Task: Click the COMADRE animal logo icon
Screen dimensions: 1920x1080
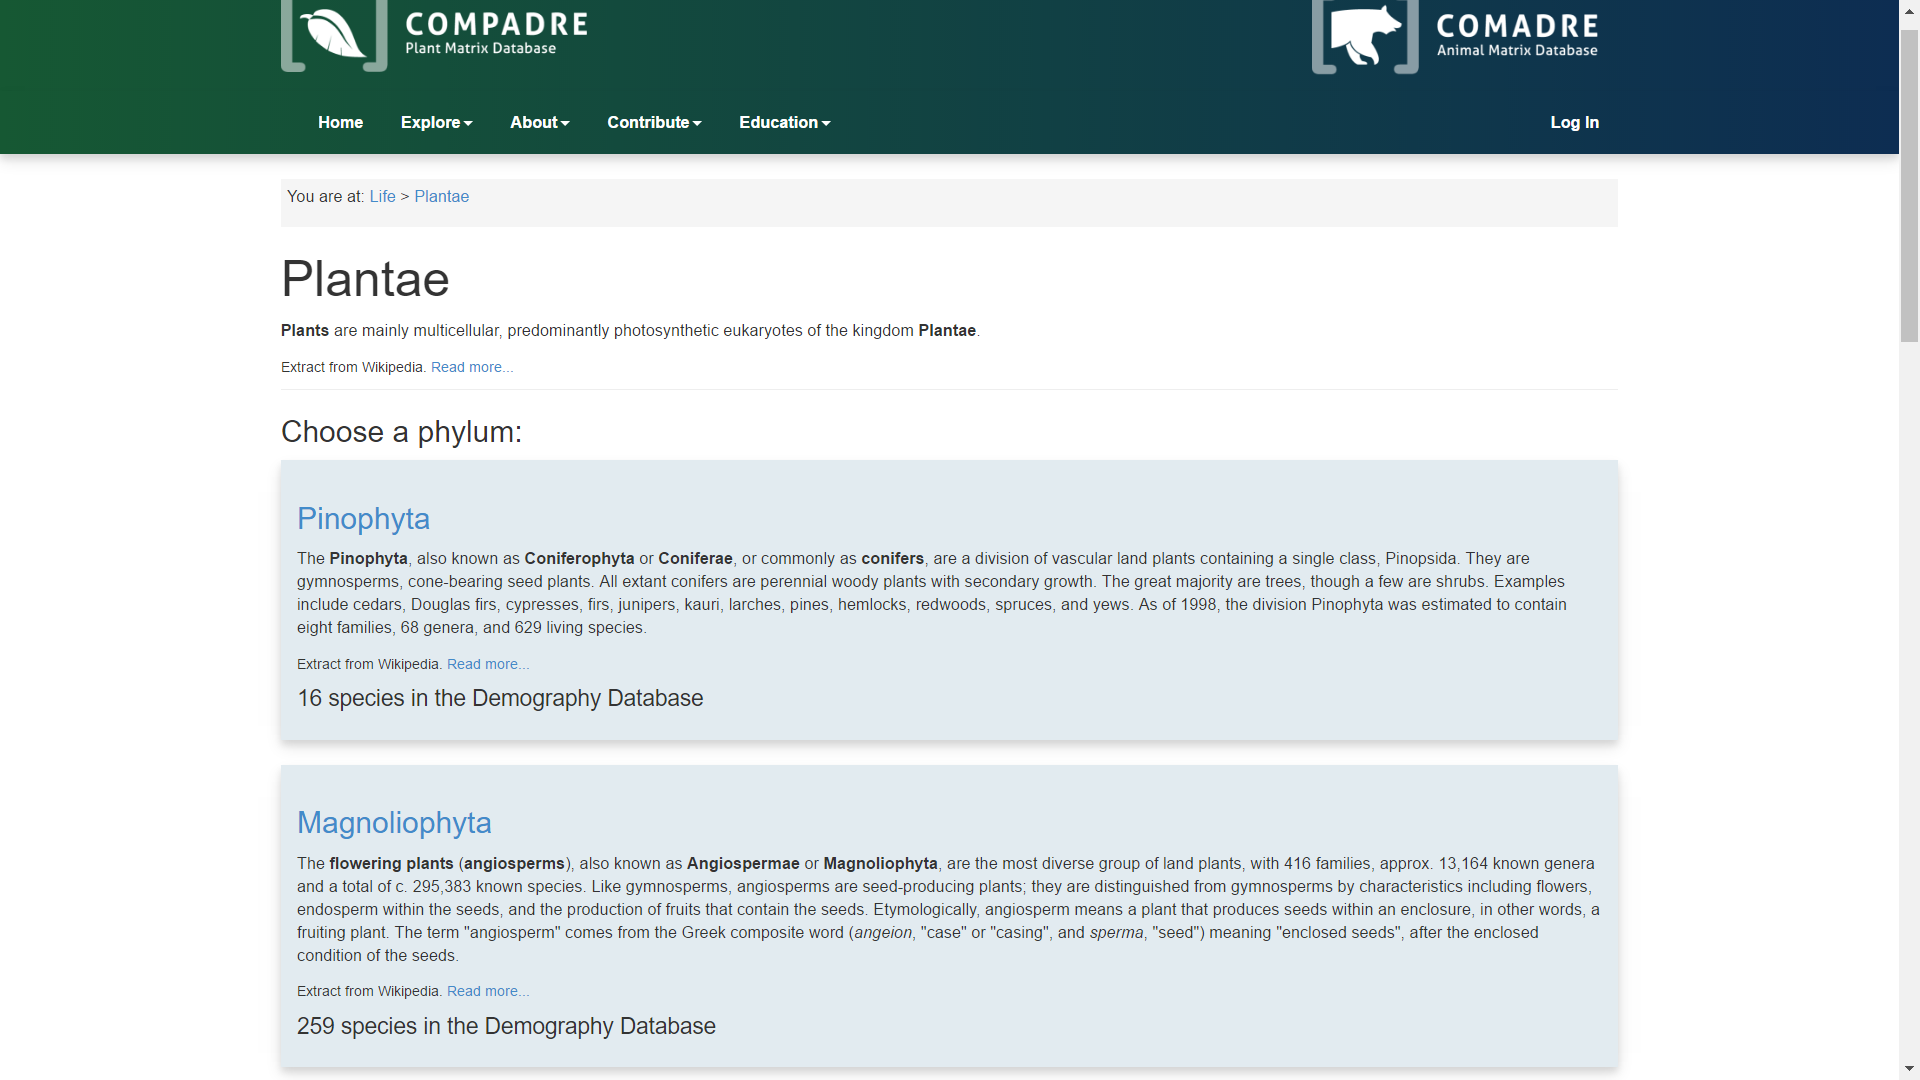Action: pos(1365,36)
